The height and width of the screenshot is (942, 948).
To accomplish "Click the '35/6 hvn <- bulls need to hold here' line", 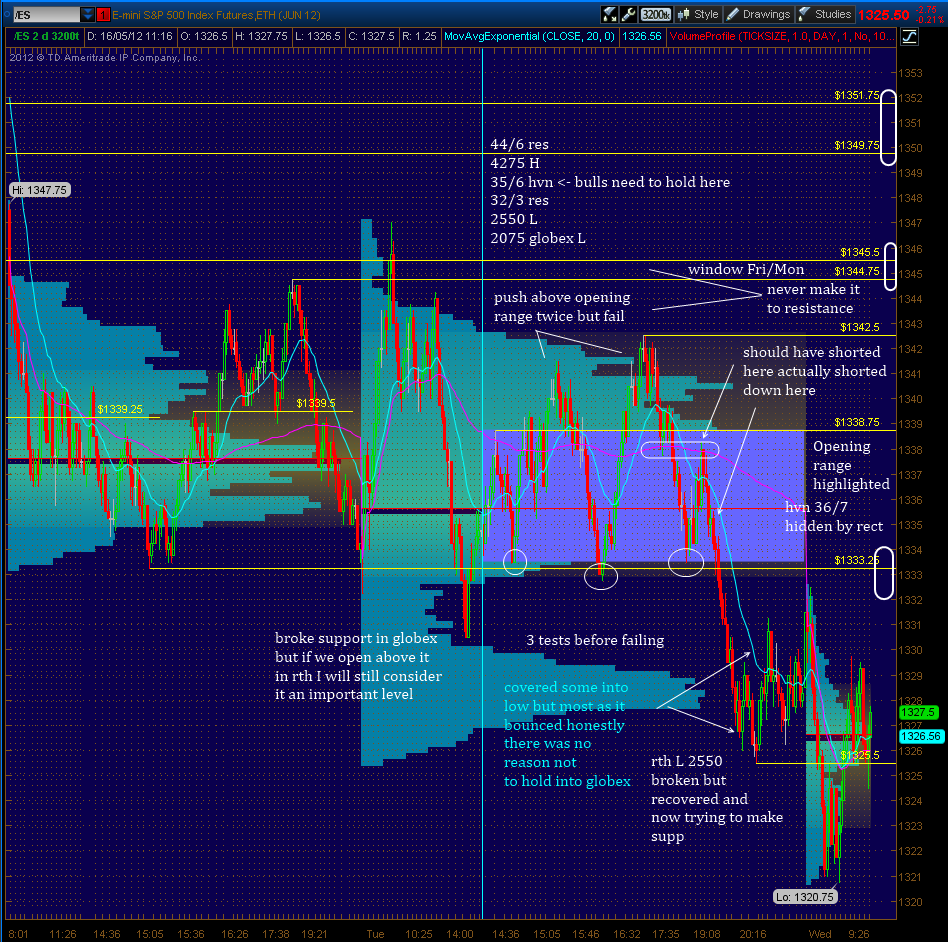I will [x=610, y=182].
